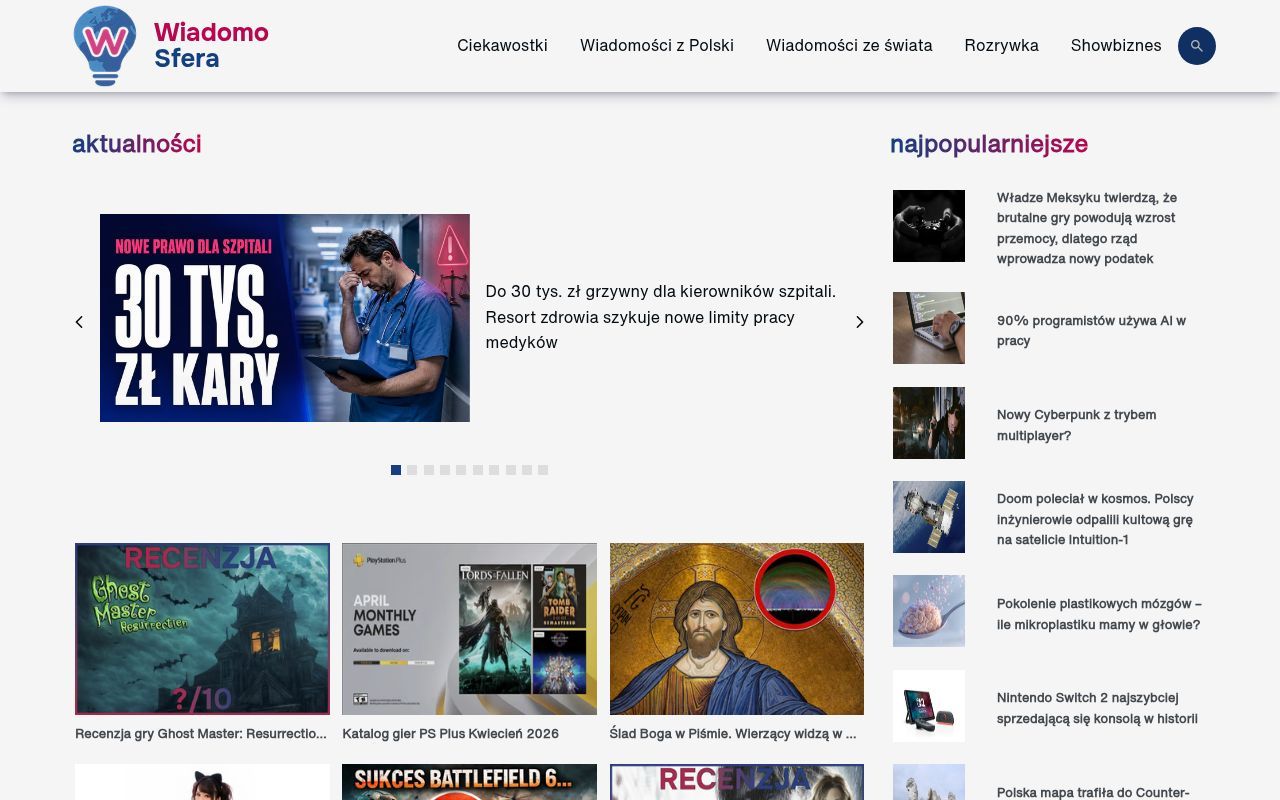Select the third carousel dot
The height and width of the screenshot is (800, 1280).
(428, 470)
